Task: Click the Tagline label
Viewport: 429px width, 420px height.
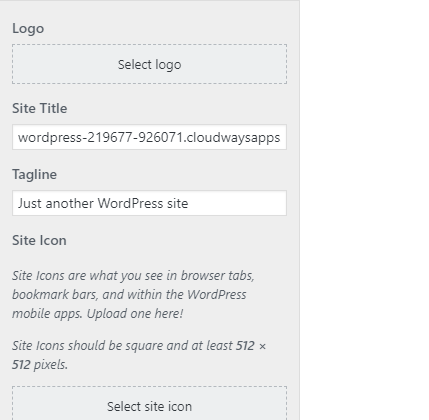Action: 35,175
